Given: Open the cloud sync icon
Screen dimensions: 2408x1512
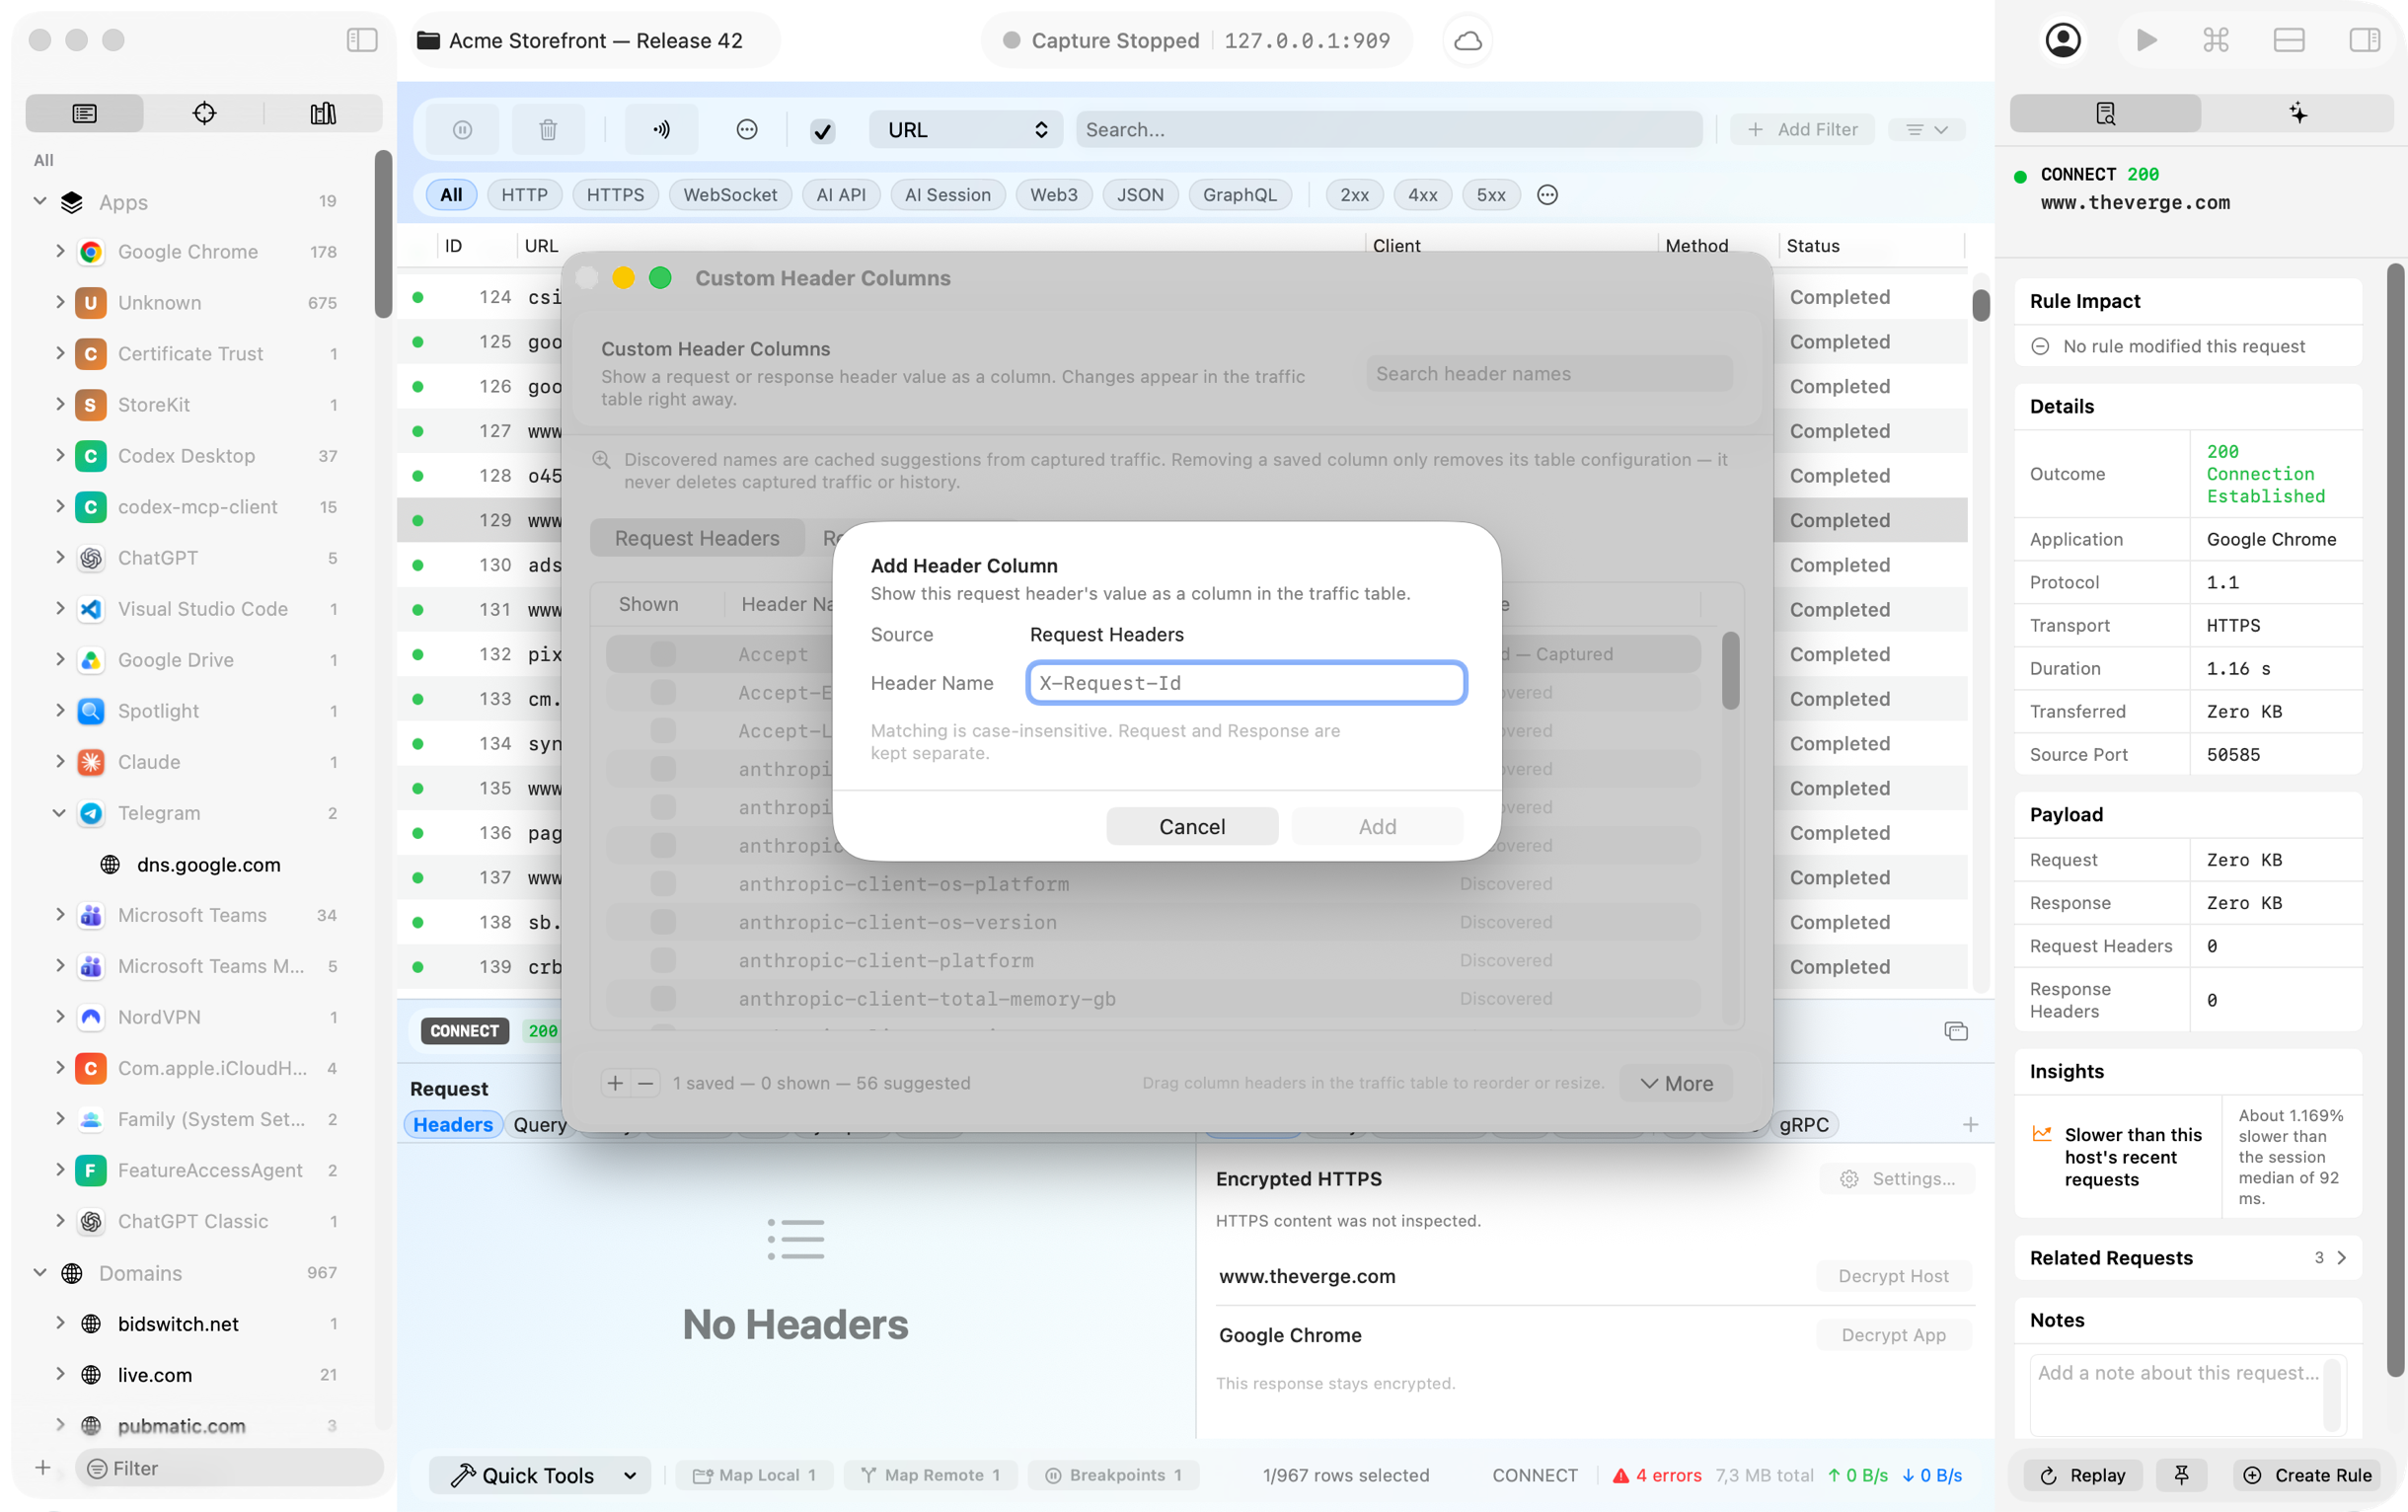Looking at the screenshot, I should [1467, 41].
